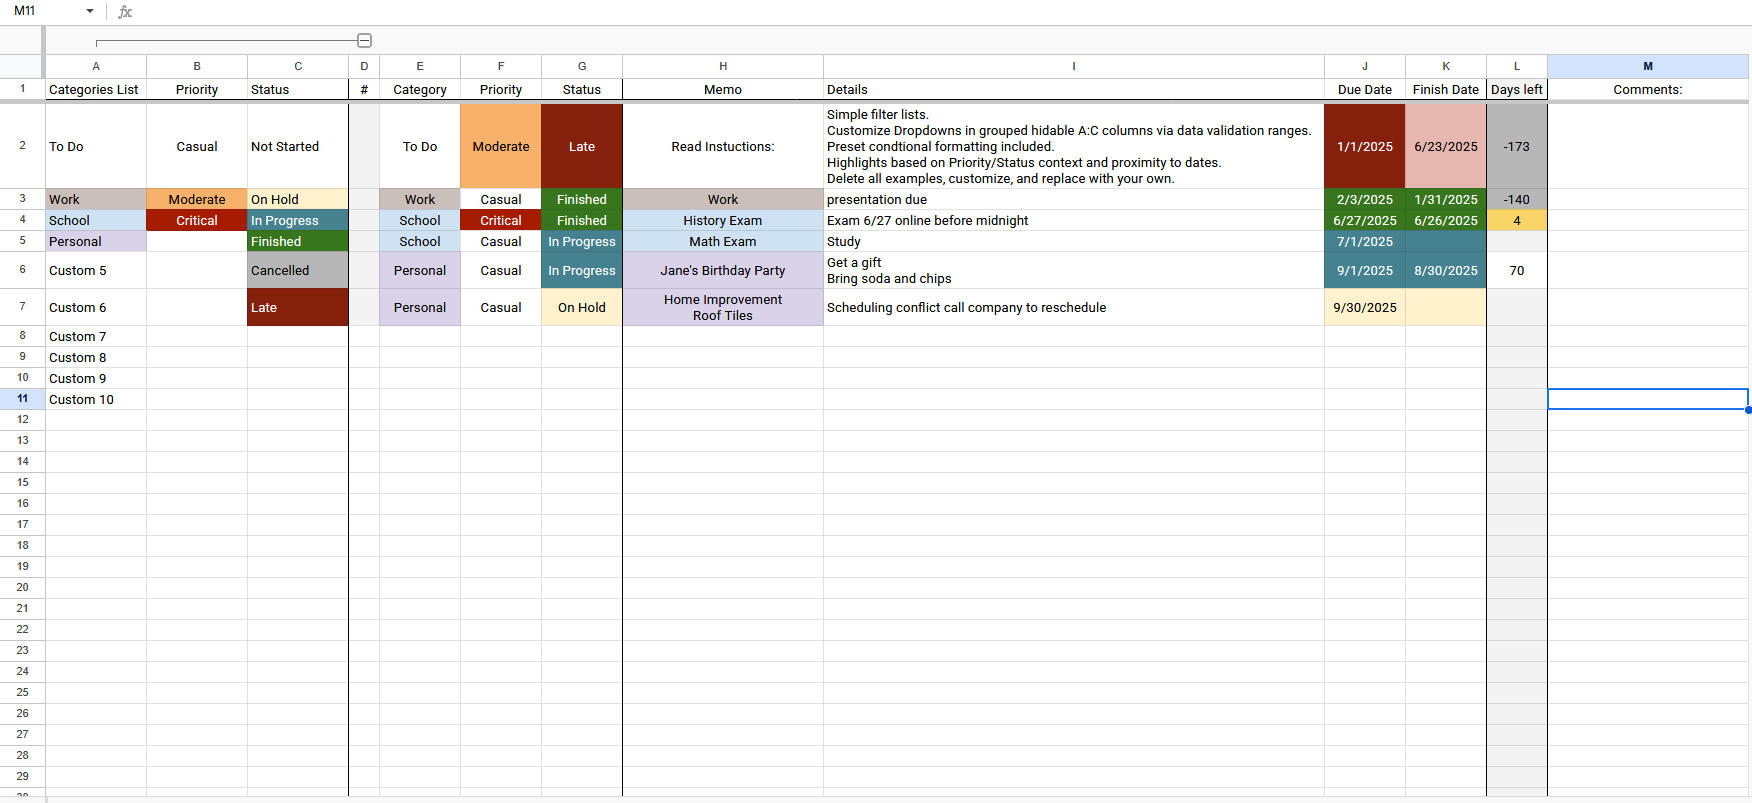
Task: Click the Due Date header cell
Action: [1364, 89]
